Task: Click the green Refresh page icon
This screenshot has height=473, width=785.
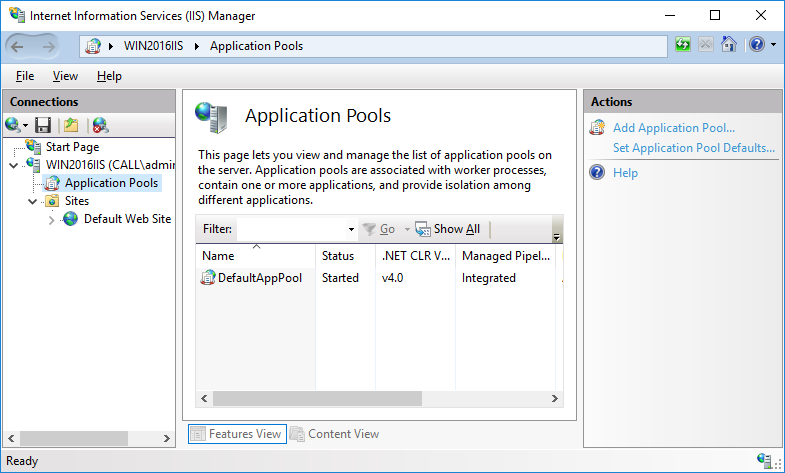Action: tap(682, 45)
